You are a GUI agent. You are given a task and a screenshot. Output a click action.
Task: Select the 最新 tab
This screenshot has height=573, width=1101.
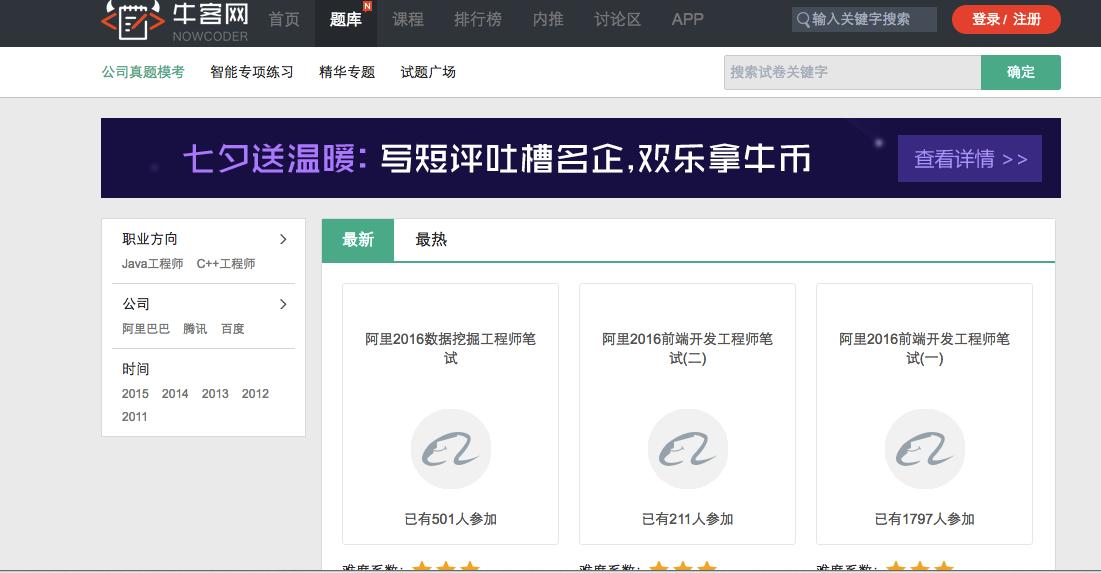click(358, 240)
